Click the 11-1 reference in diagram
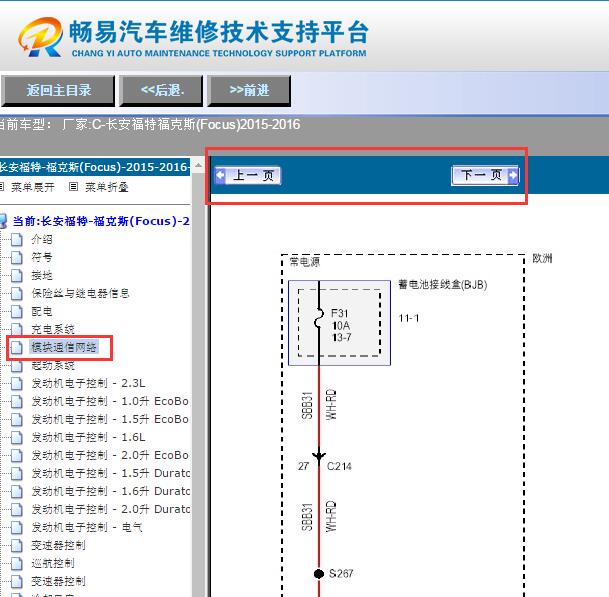 [x=409, y=318]
